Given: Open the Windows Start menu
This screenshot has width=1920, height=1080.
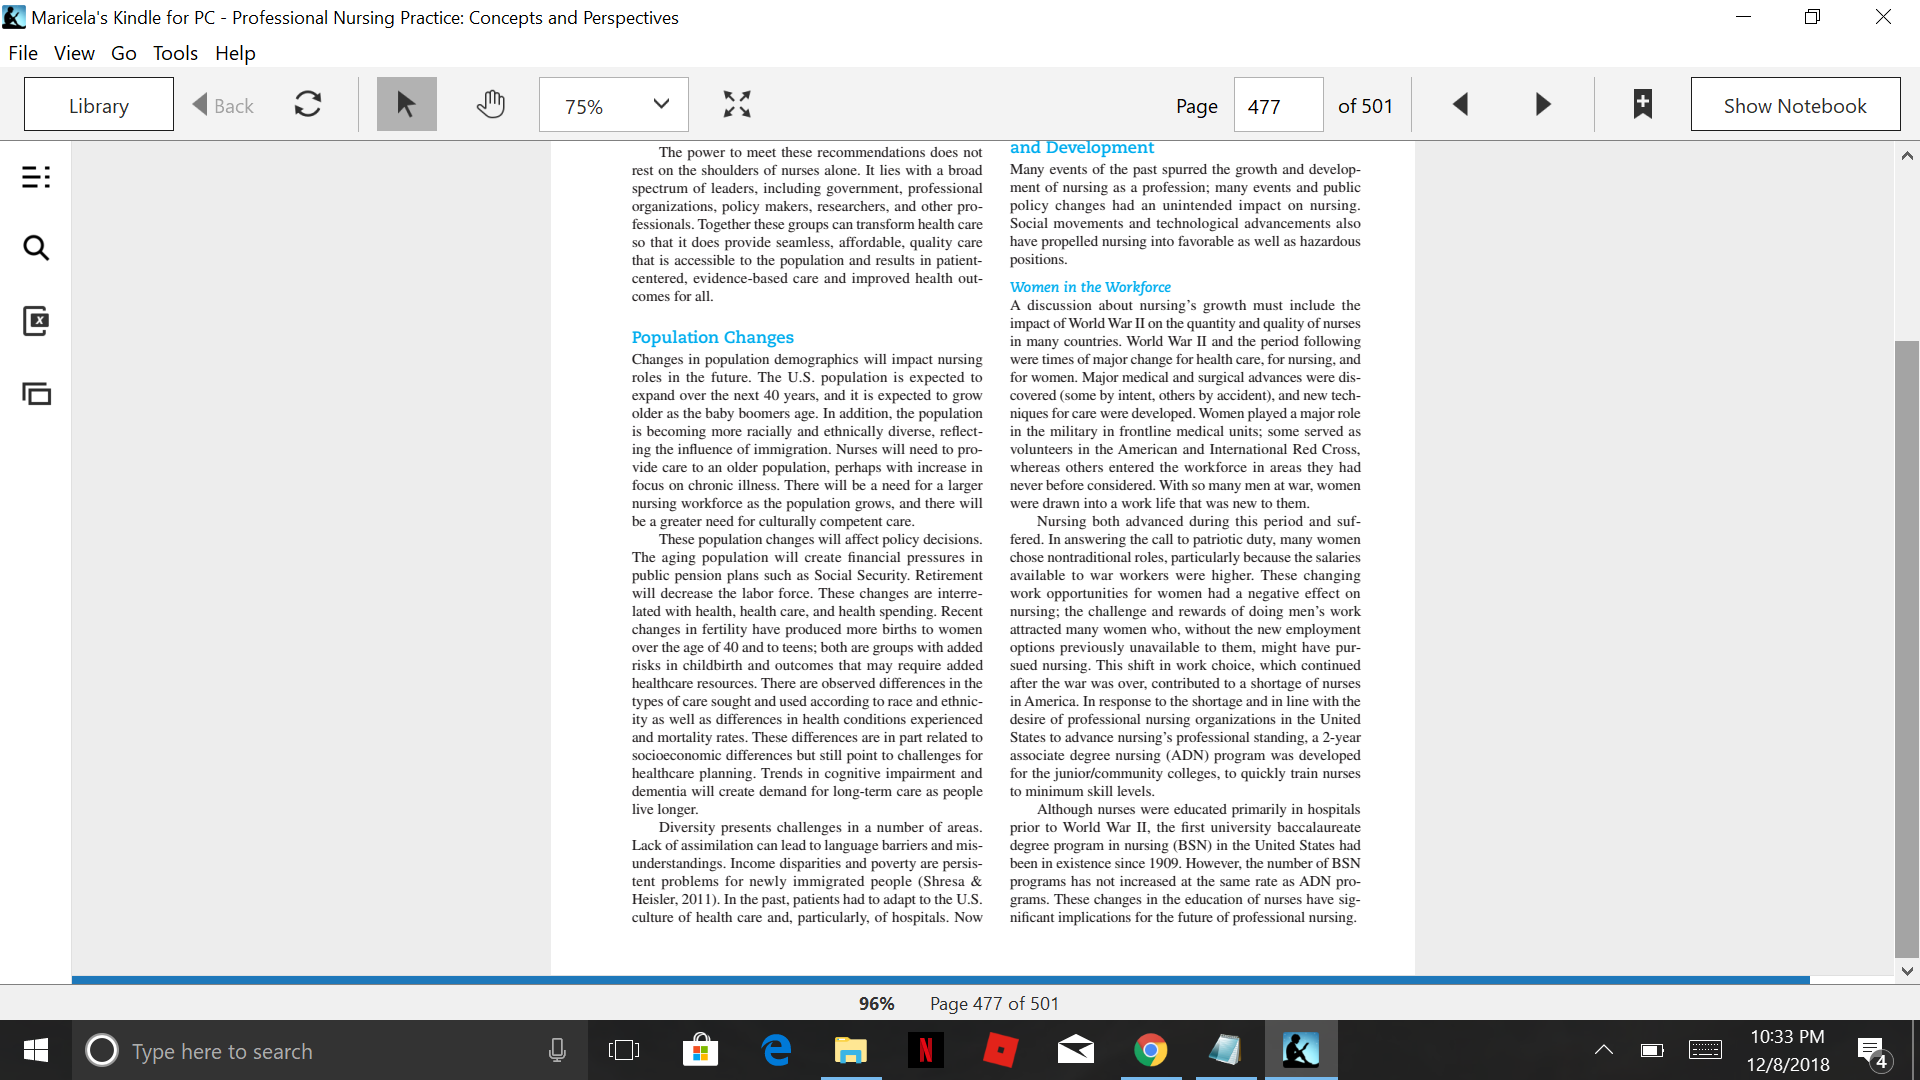Looking at the screenshot, I should 35,1050.
